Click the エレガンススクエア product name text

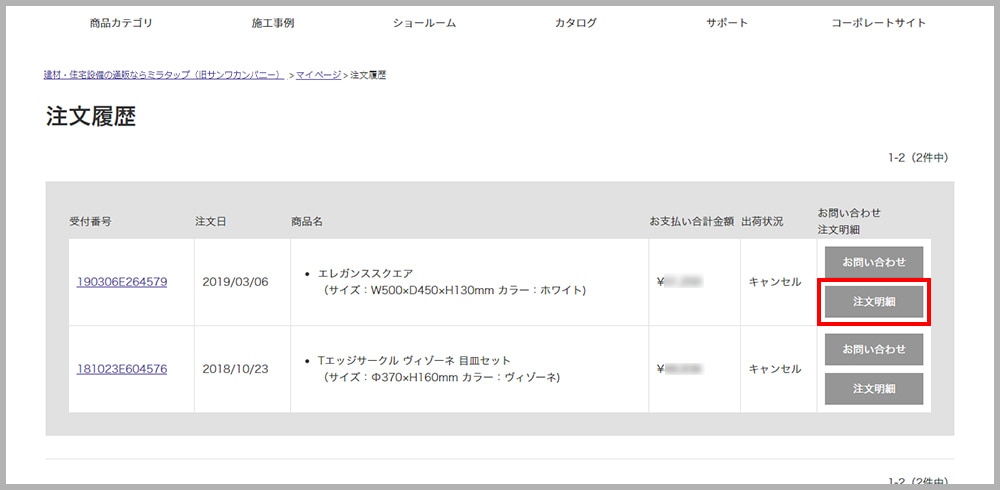pyautogui.click(x=365, y=274)
